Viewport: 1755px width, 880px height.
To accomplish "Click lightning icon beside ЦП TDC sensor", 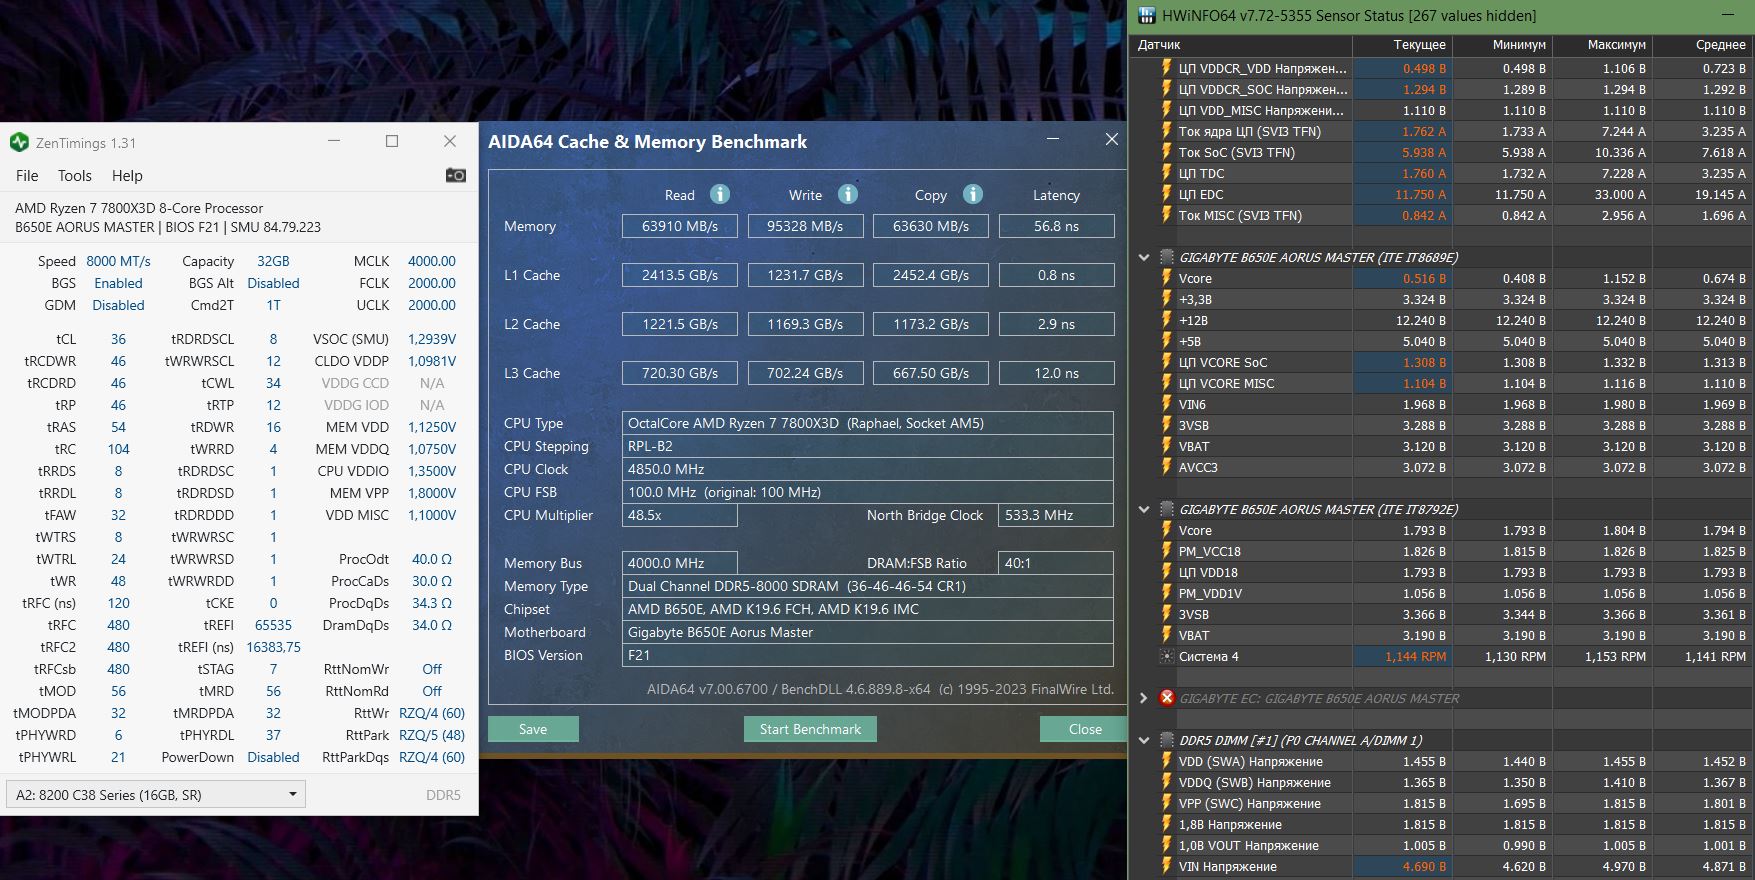I will pyautogui.click(x=1166, y=173).
